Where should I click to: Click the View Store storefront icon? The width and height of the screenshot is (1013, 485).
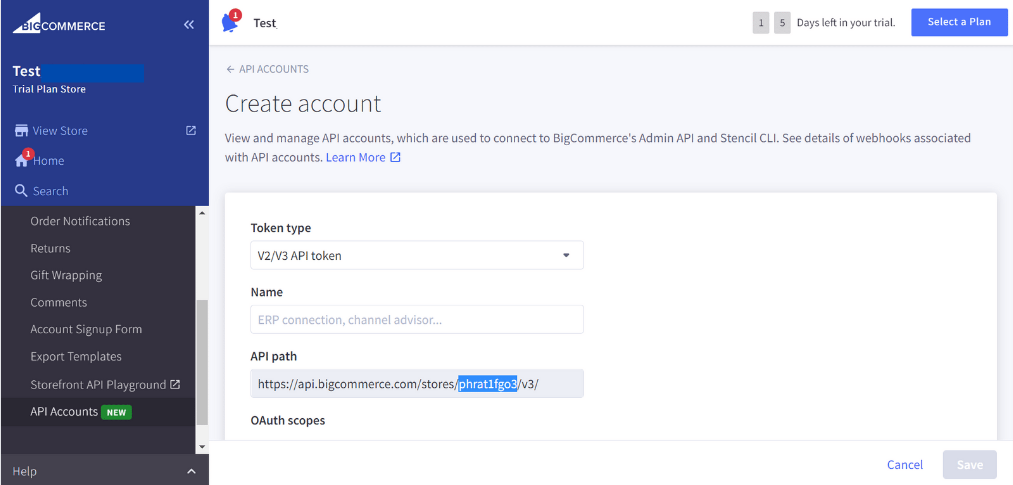pos(20,131)
